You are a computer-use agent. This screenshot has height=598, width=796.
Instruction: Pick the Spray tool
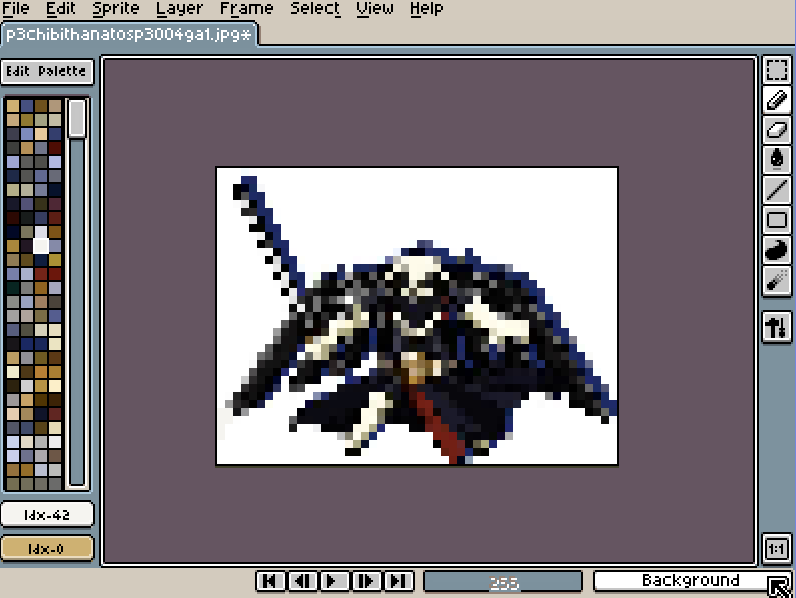[x=777, y=280]
